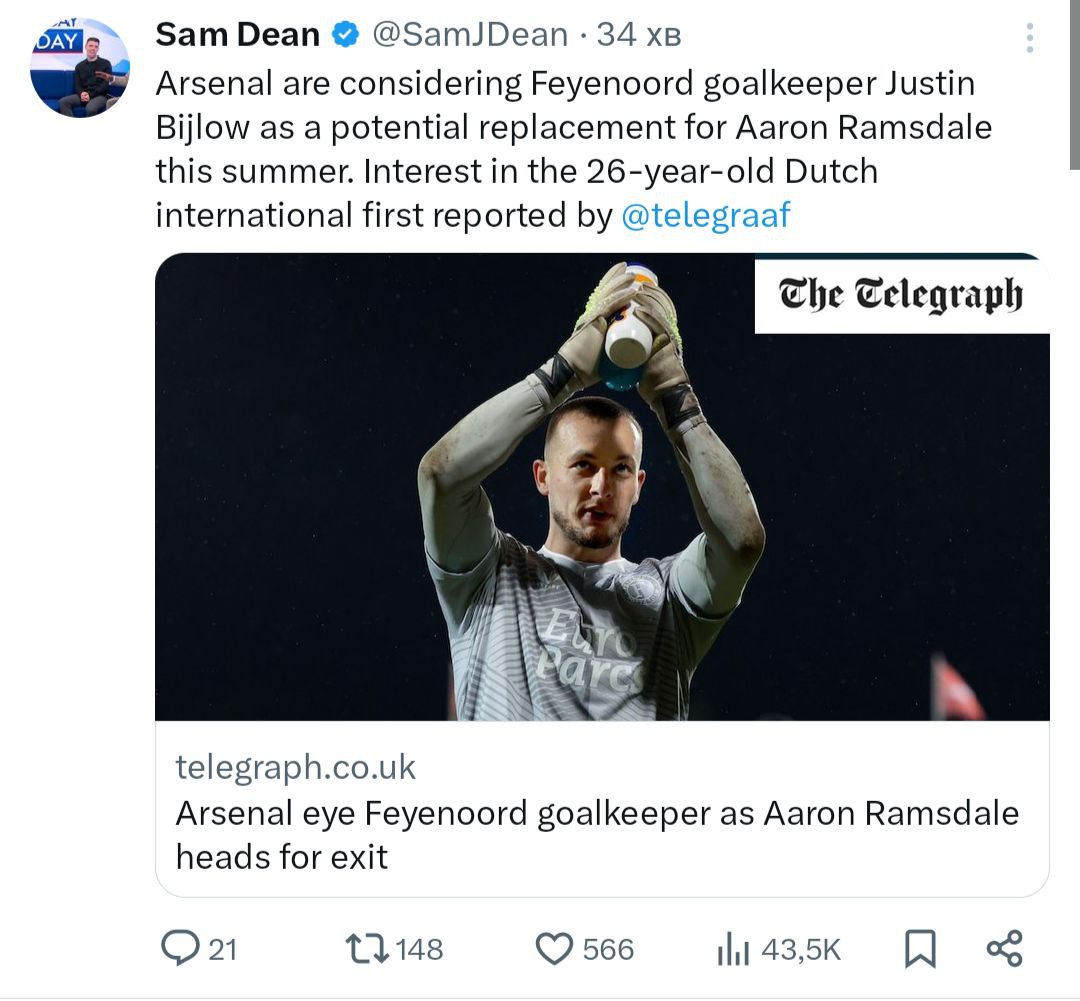Click the Arsenal eye Feyenoord goalkeeper headline
This screenshot has width=1080, height=1001.
click(597, 834)
